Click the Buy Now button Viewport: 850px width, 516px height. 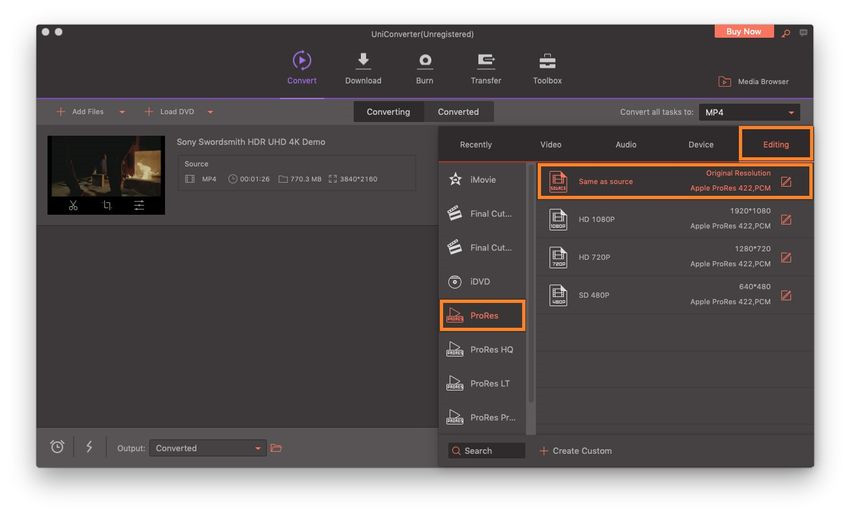pos(744,31)
